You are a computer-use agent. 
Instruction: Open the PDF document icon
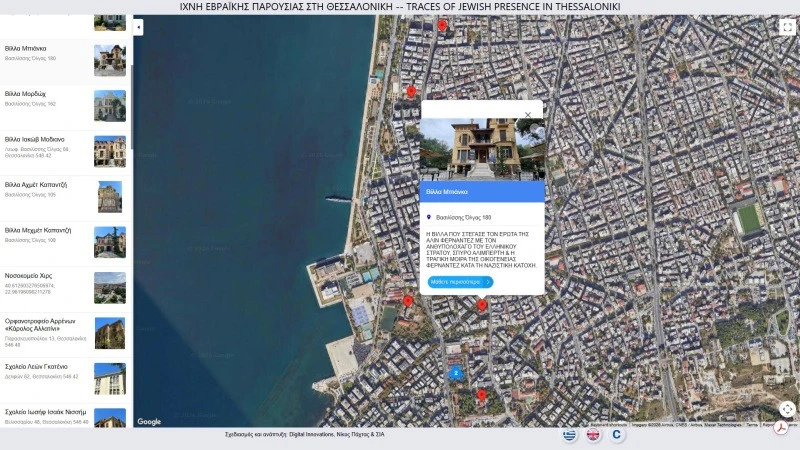[x=781, y=428]
